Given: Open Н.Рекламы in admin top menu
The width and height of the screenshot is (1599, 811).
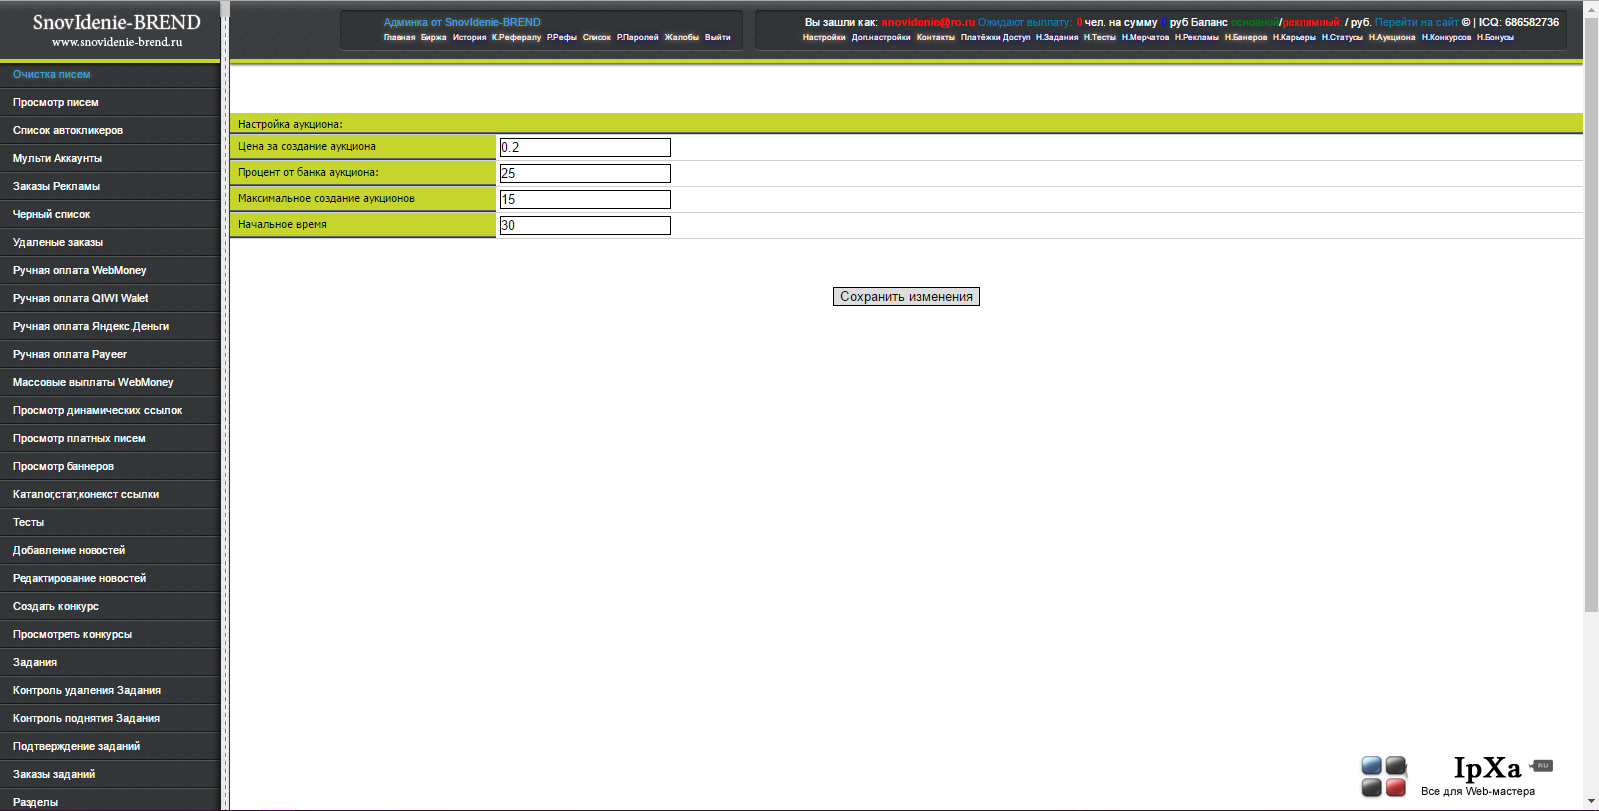Looking at the screenshot, I should coord(1197,37).
